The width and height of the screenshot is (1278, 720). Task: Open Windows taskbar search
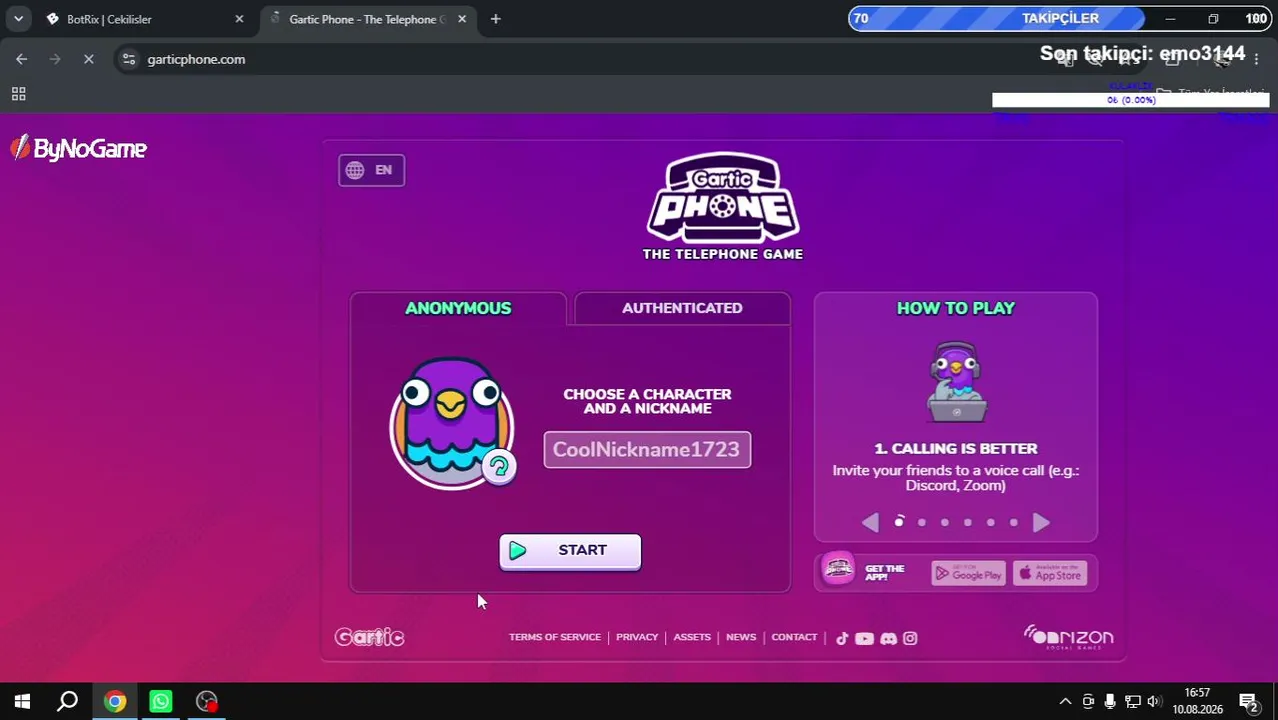(x=67, y=702)
